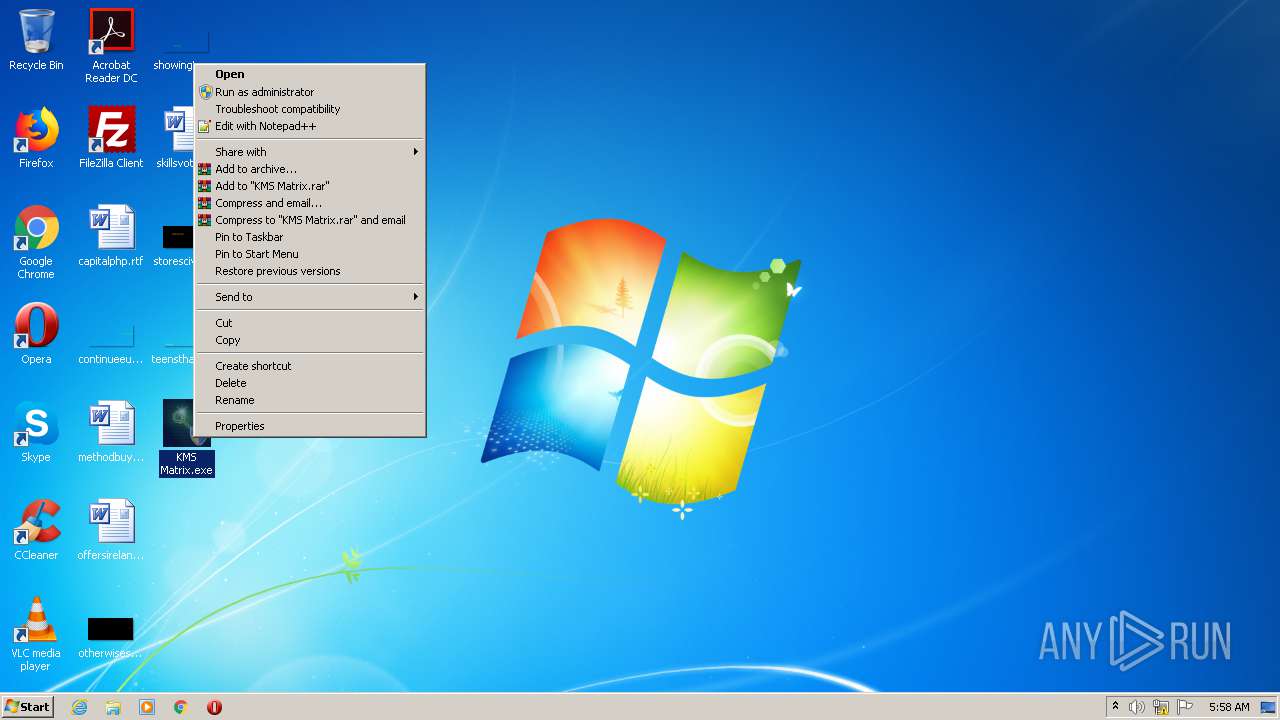Select skillsvot document icon

point(176,138)
